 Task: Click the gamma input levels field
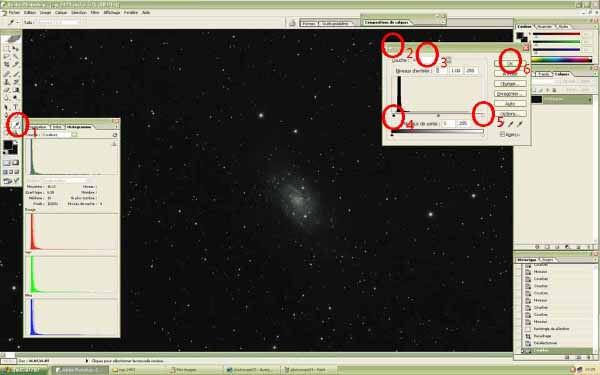(x=455, y=71)
